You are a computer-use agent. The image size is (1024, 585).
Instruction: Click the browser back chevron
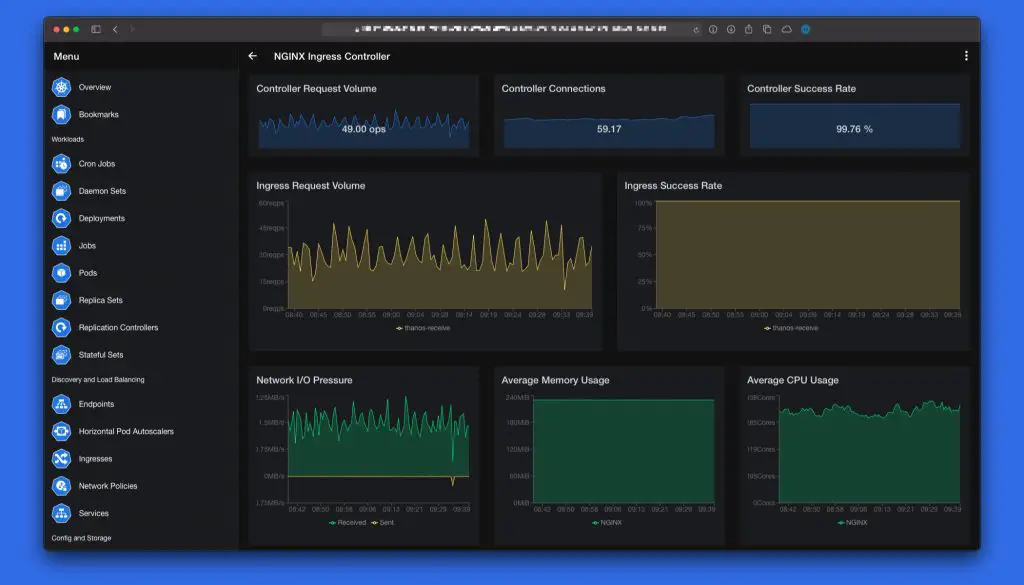(115, 29)
